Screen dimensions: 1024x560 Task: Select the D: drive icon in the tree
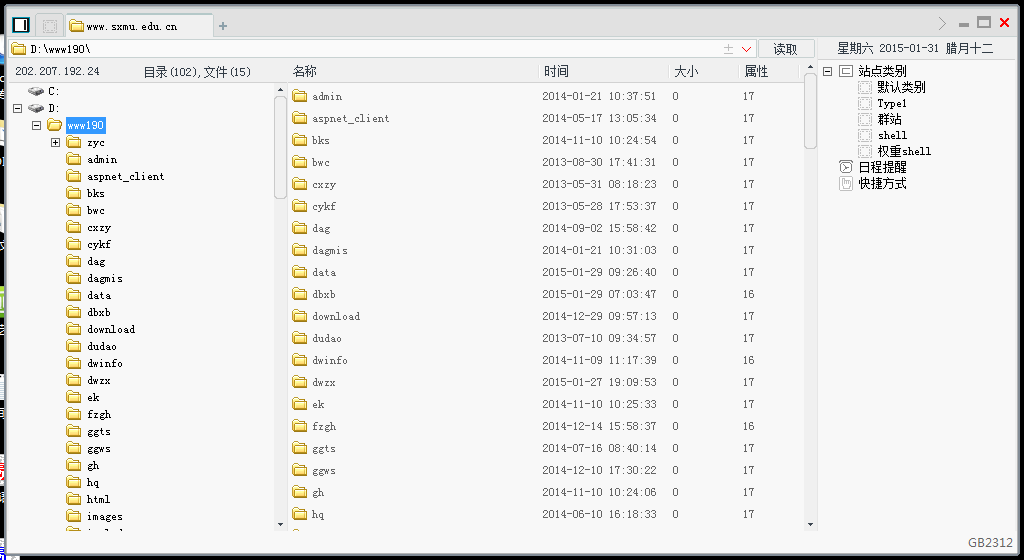coord(36,108)
